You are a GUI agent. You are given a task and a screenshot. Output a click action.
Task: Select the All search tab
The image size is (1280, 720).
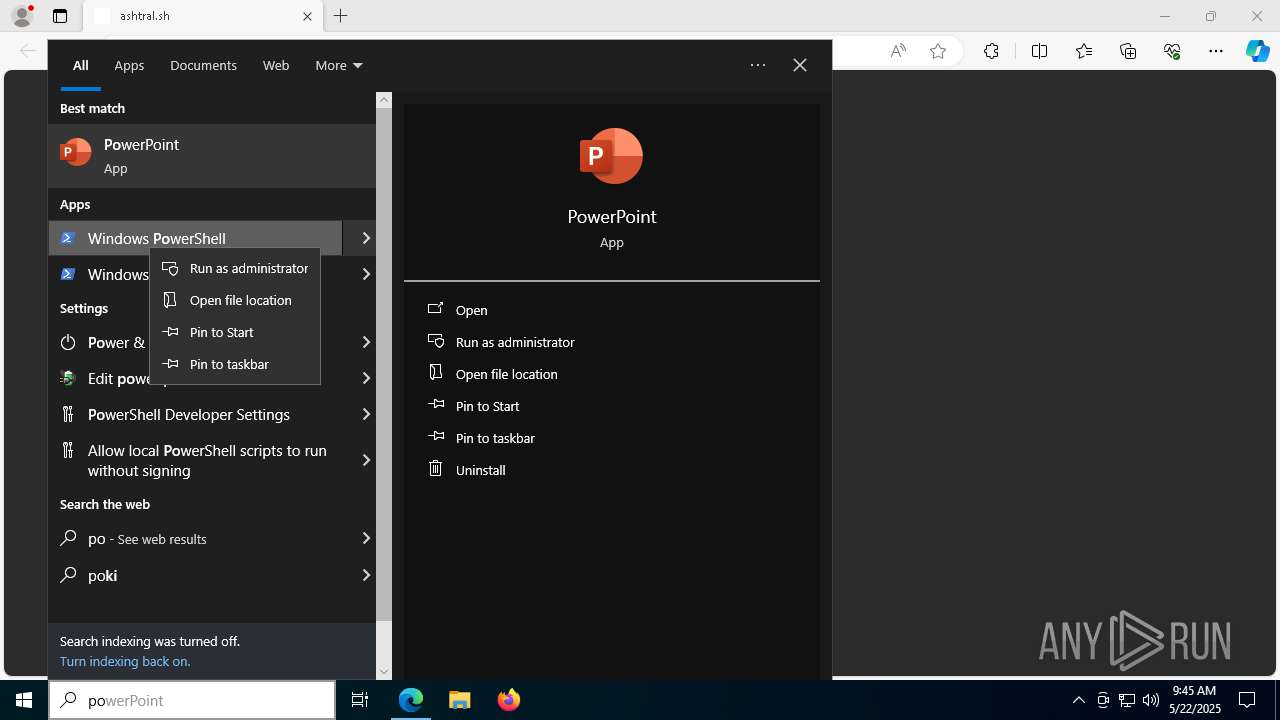coord(80,65)
